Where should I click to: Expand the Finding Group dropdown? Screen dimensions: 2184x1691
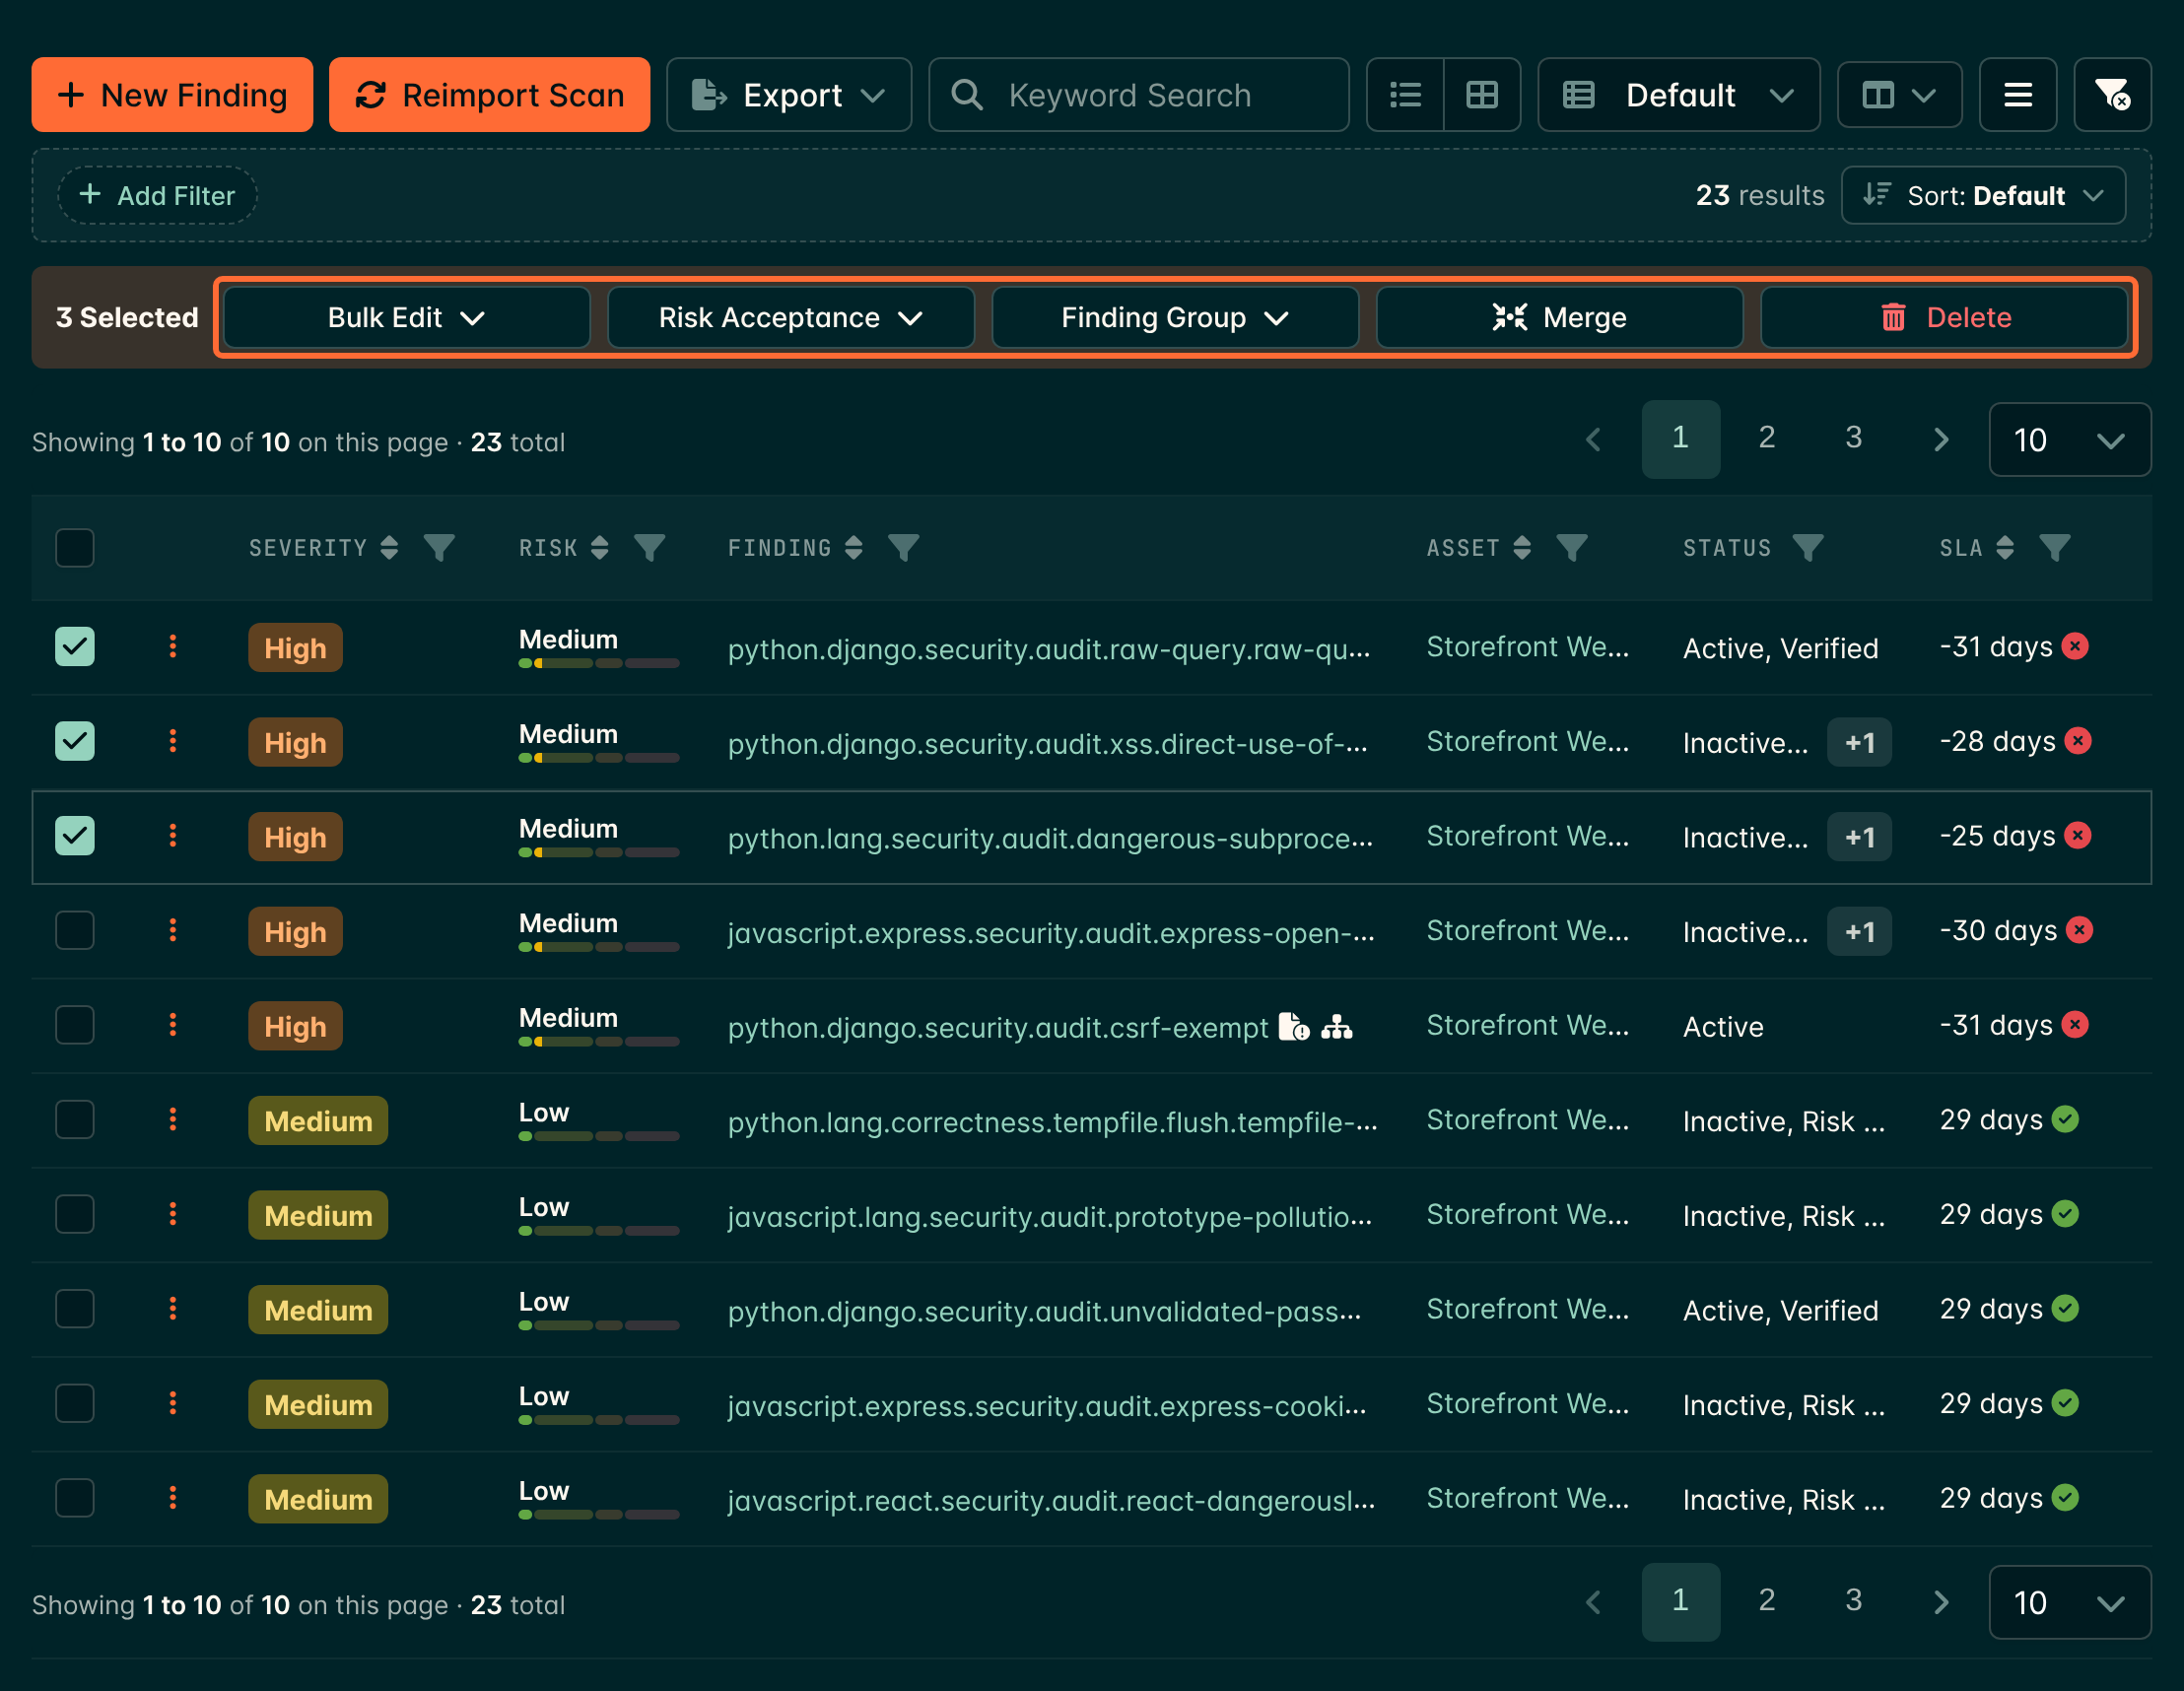(1174, 317)
